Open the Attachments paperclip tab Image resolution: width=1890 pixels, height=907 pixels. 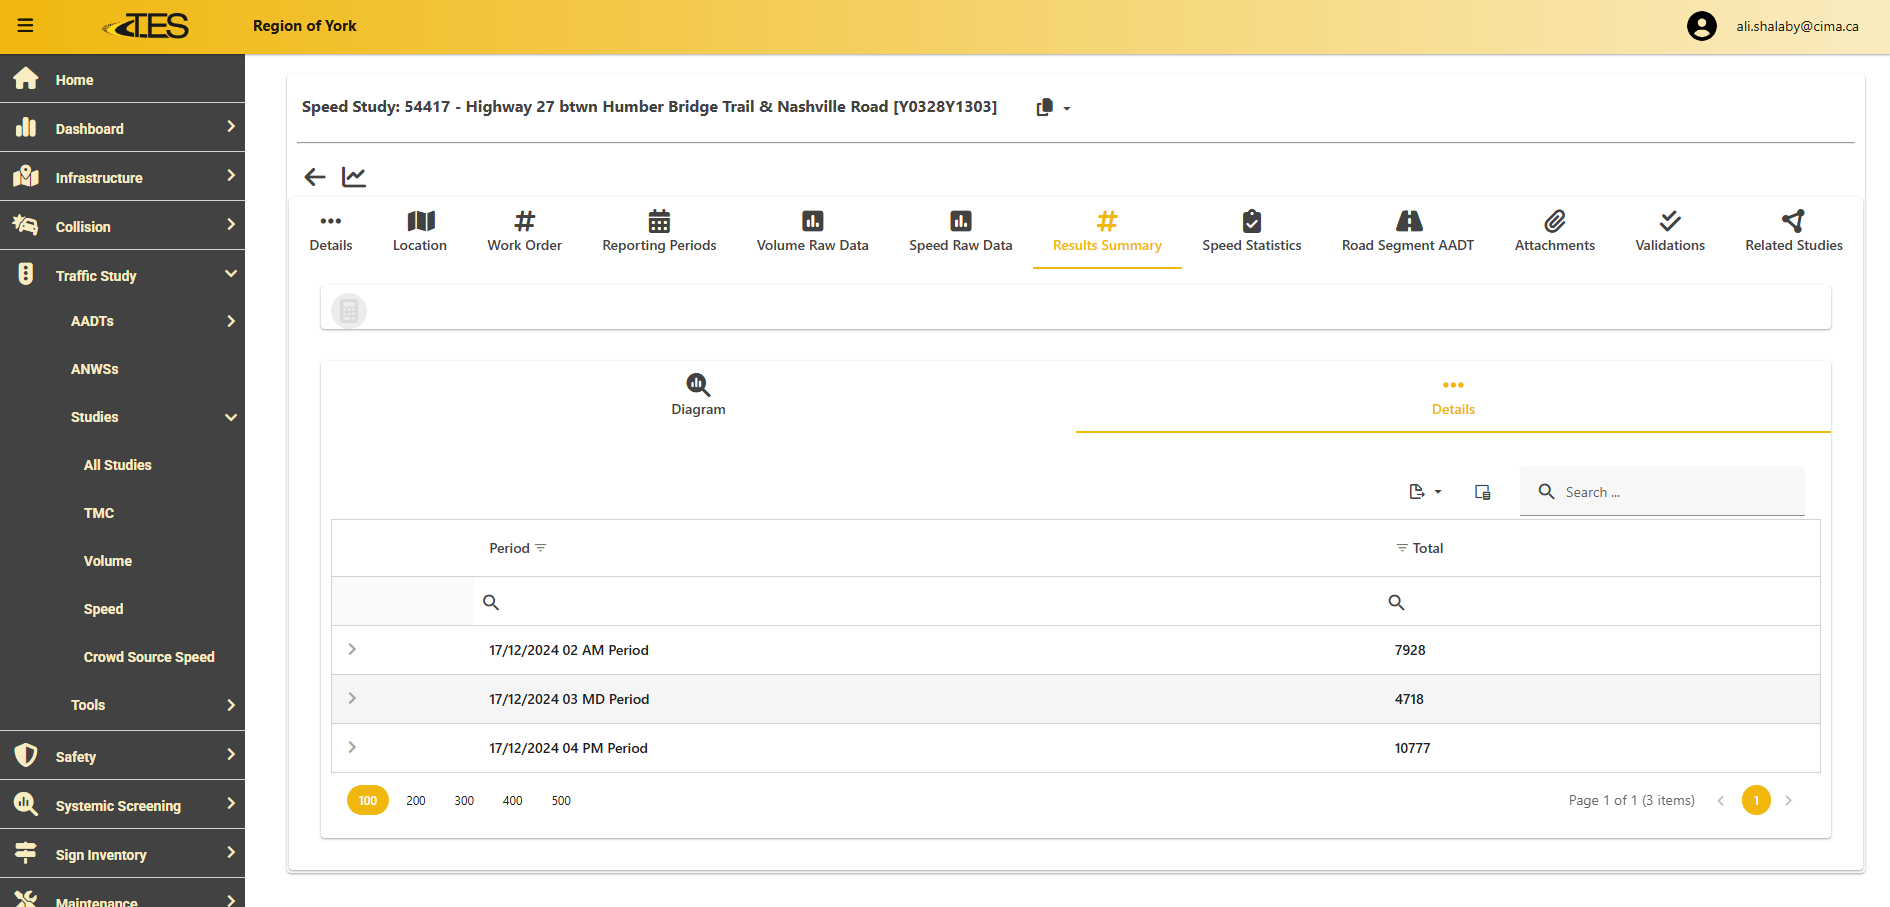point(1554,231)
